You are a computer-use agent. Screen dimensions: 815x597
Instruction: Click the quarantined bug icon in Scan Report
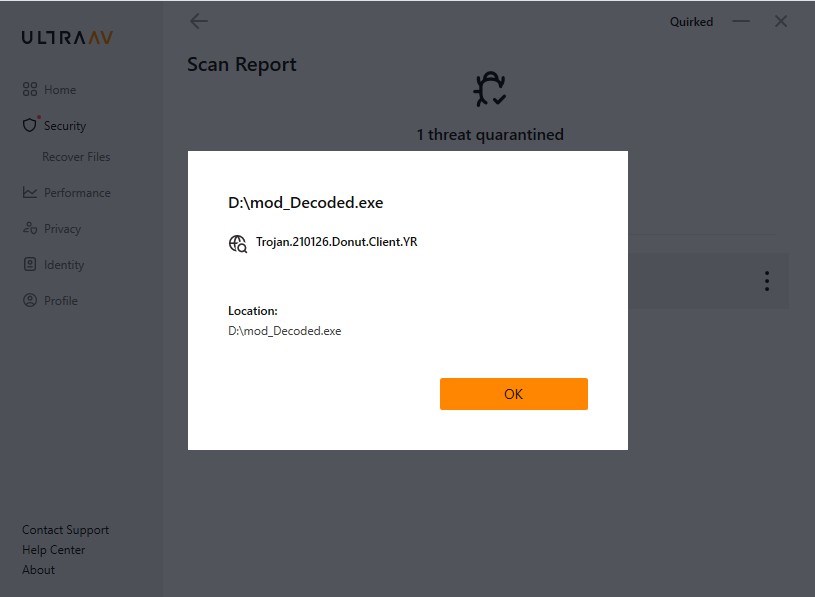489,90
